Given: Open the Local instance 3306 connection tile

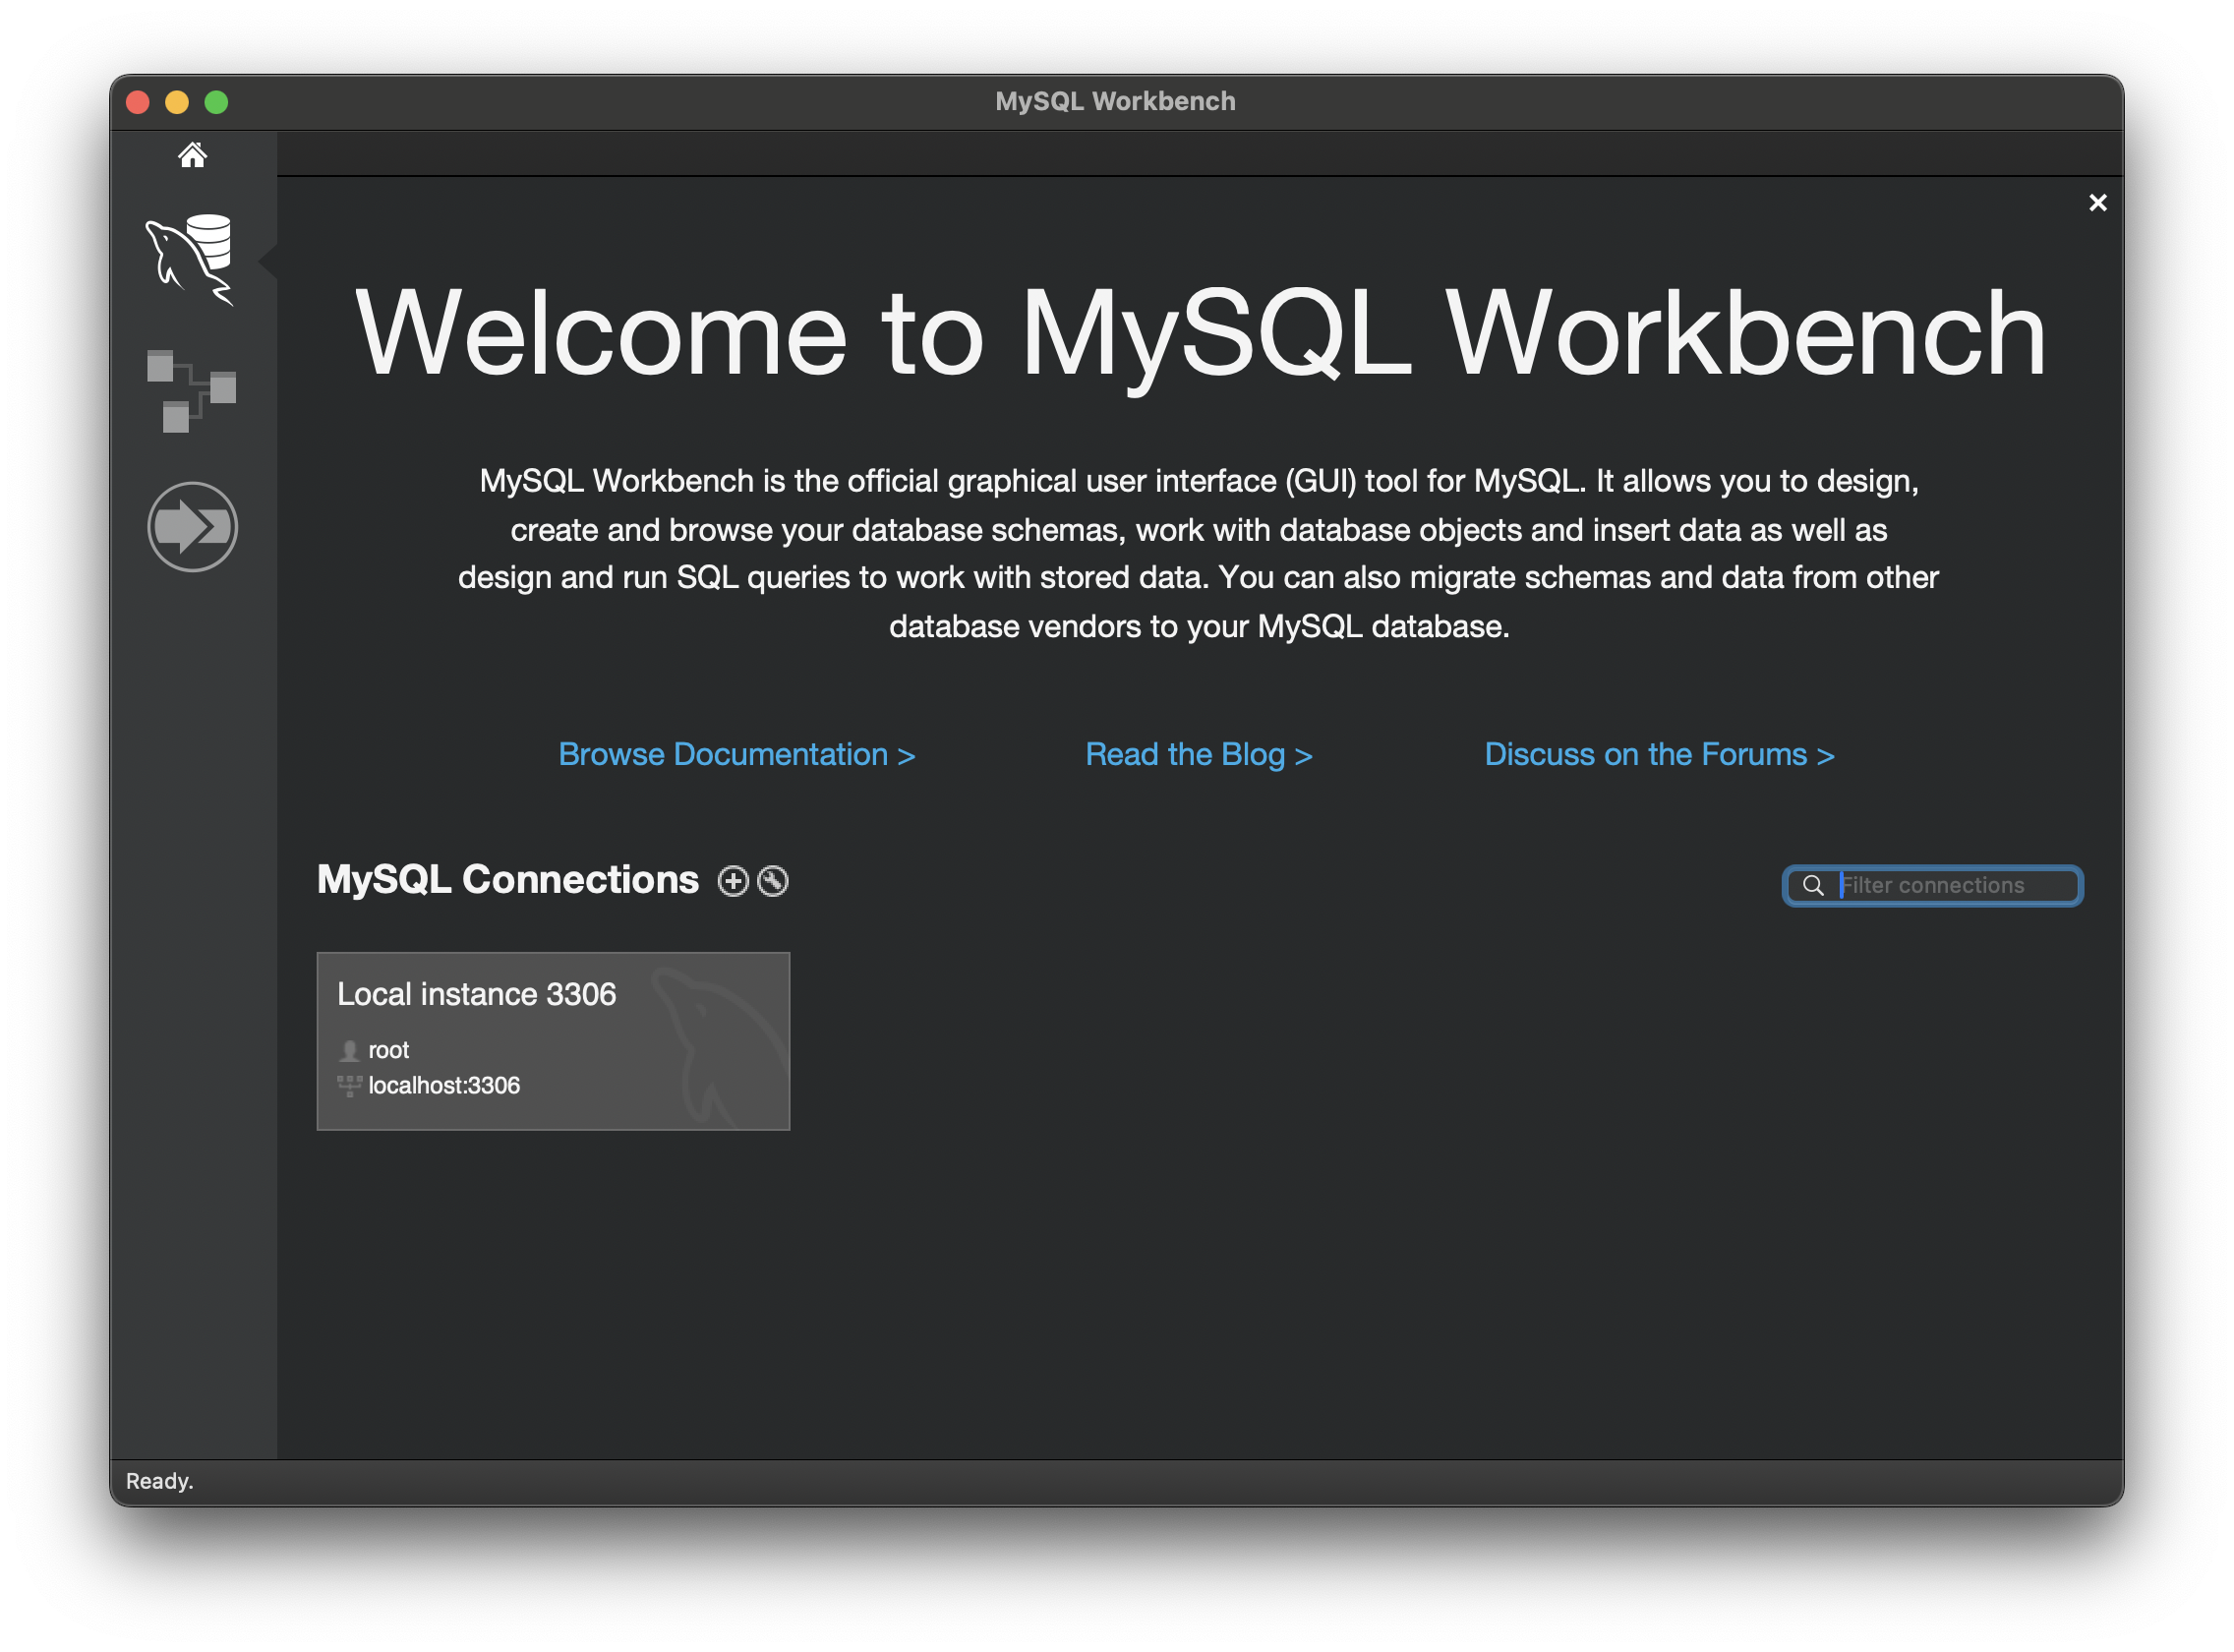Looking at the screenshot, I should pyautogui.click(x=553, y=1041).
